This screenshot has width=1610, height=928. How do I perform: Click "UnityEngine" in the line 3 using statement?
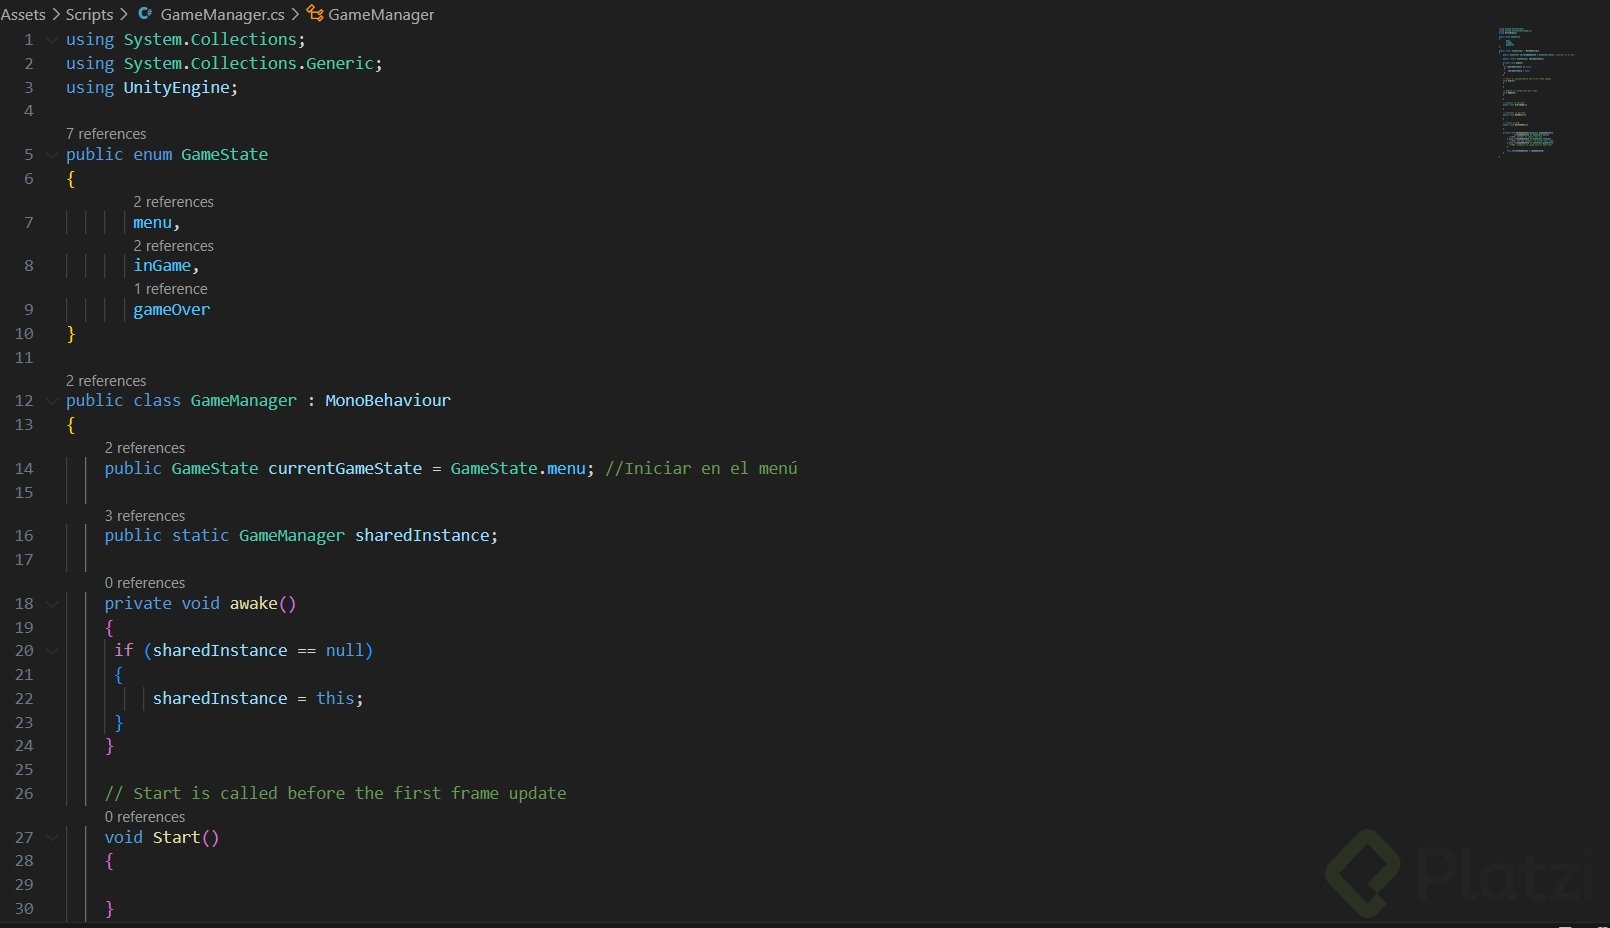point(177,88)
